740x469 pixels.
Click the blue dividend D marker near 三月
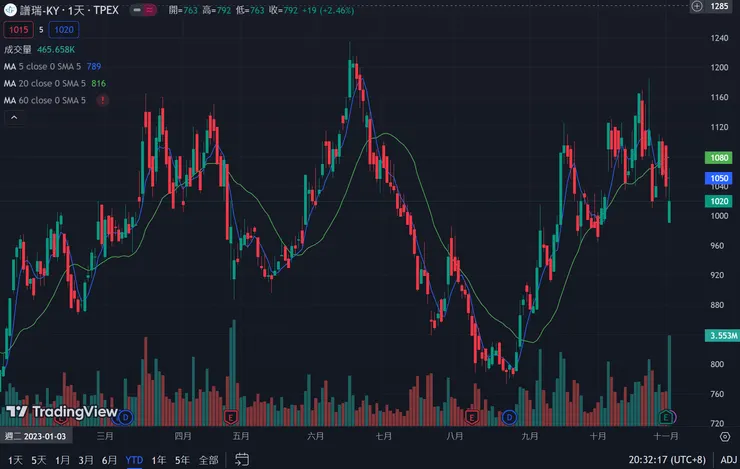coord(126,417)
